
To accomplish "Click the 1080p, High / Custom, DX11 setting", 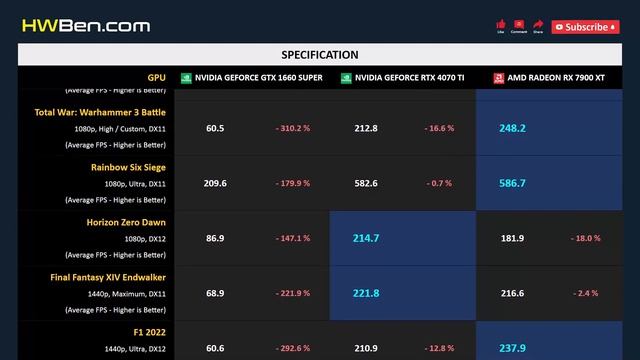I will (x=120, y=129).
